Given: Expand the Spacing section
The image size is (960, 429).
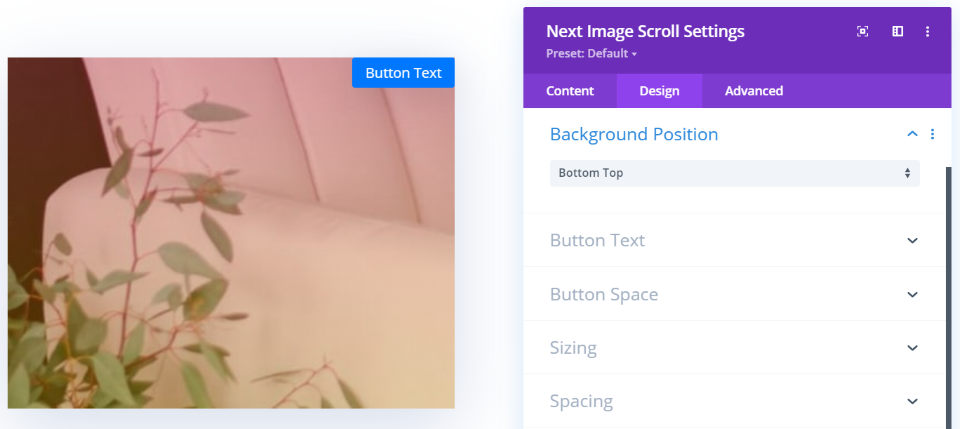Looking at the screenshot, I should [x=912, y=401].
